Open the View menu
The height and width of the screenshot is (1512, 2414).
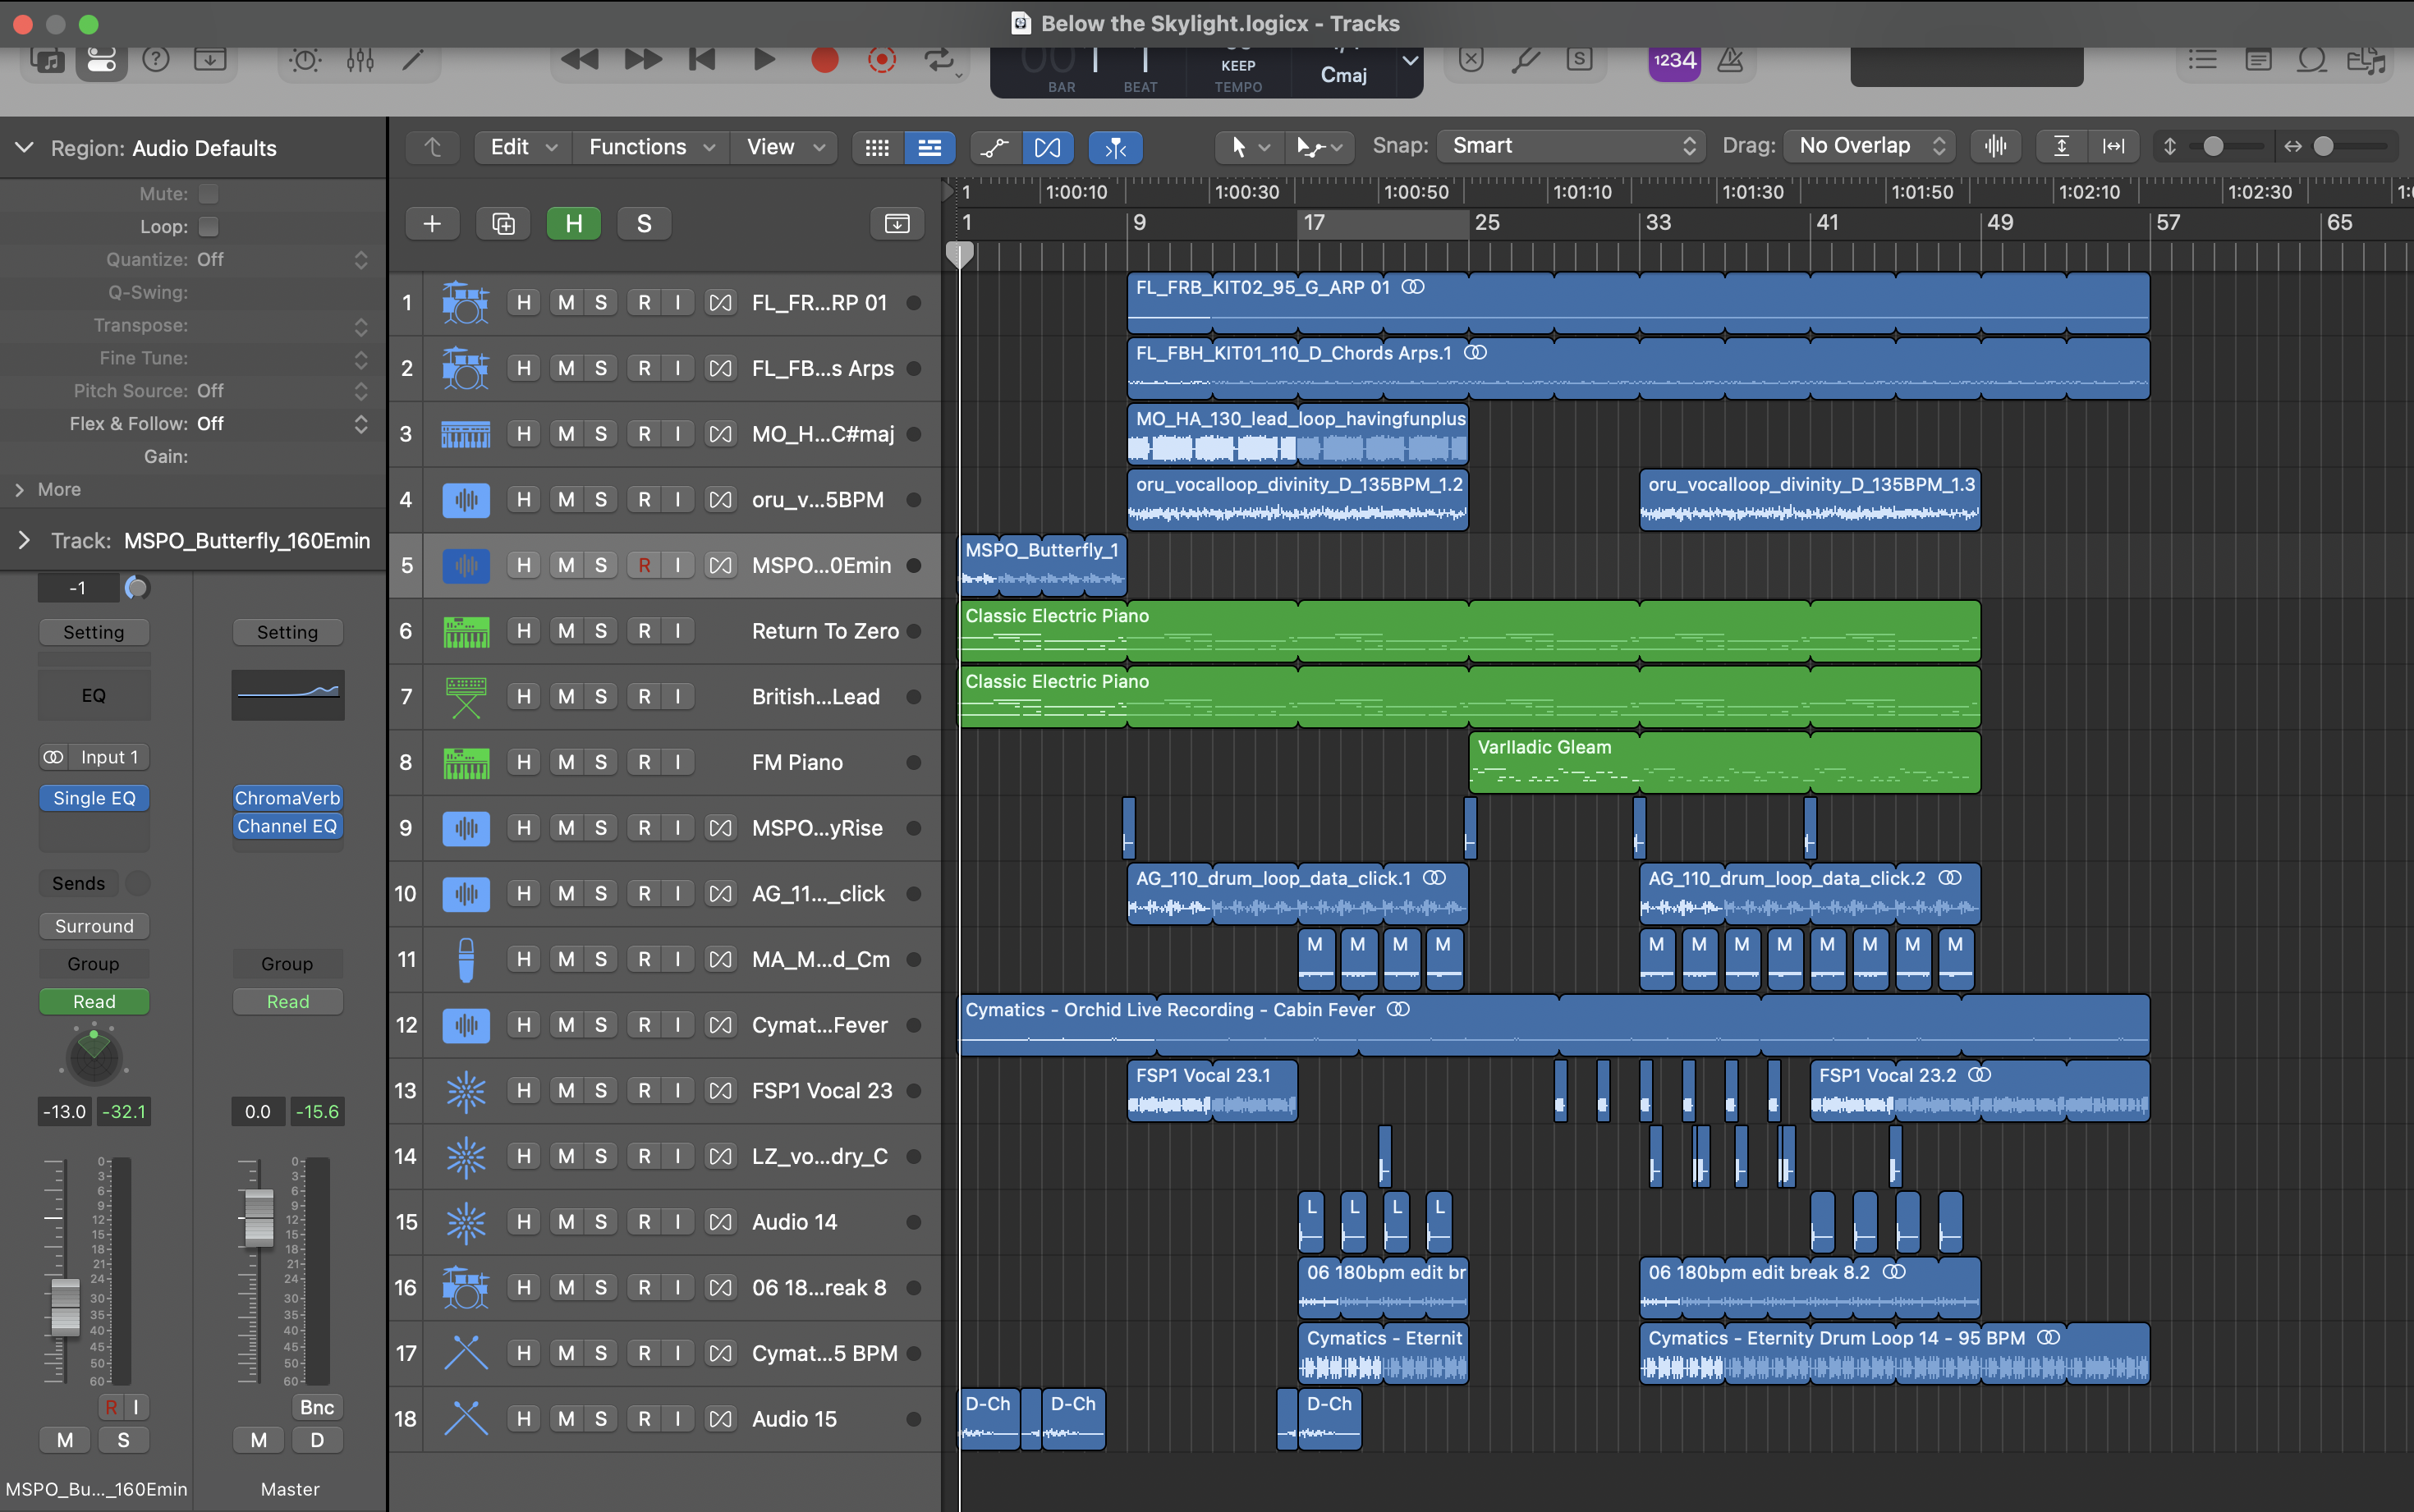pyautogui.click(x=783, y=147)
